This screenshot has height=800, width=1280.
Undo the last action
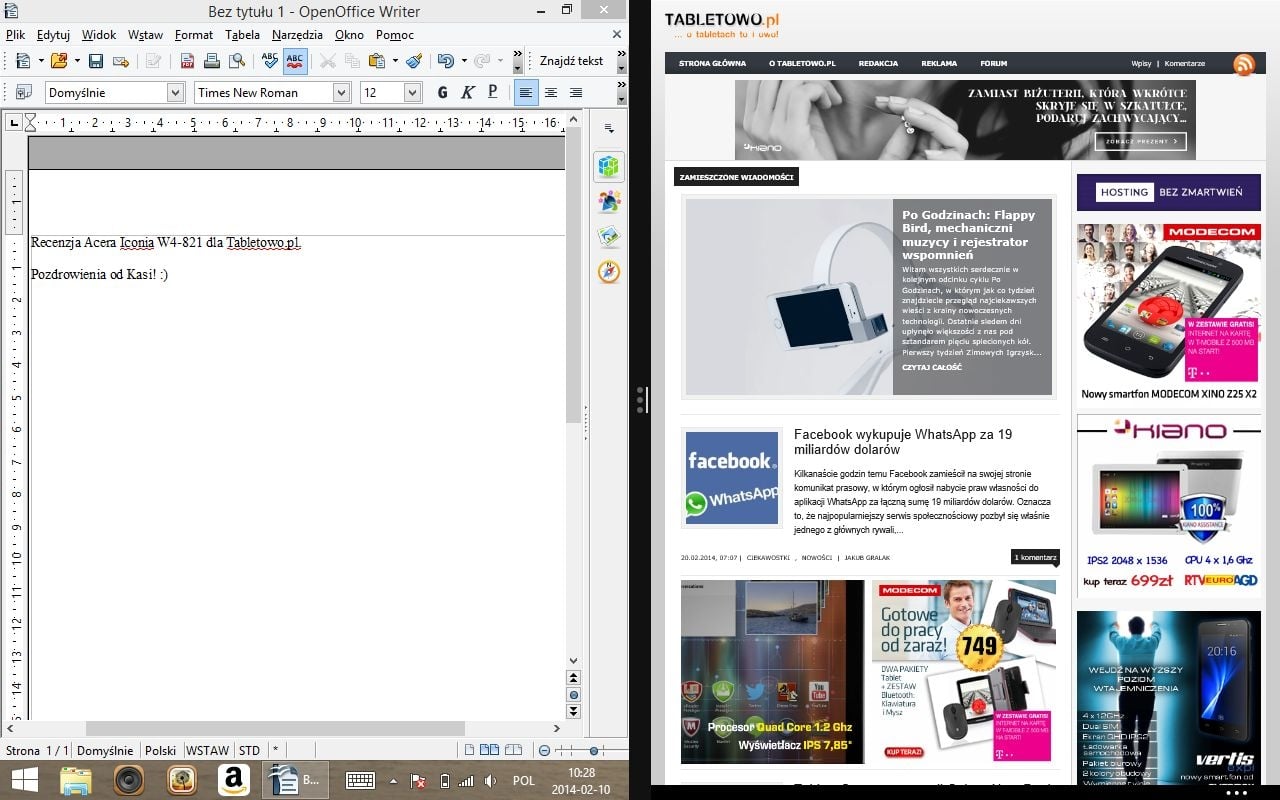coord(445,61)
